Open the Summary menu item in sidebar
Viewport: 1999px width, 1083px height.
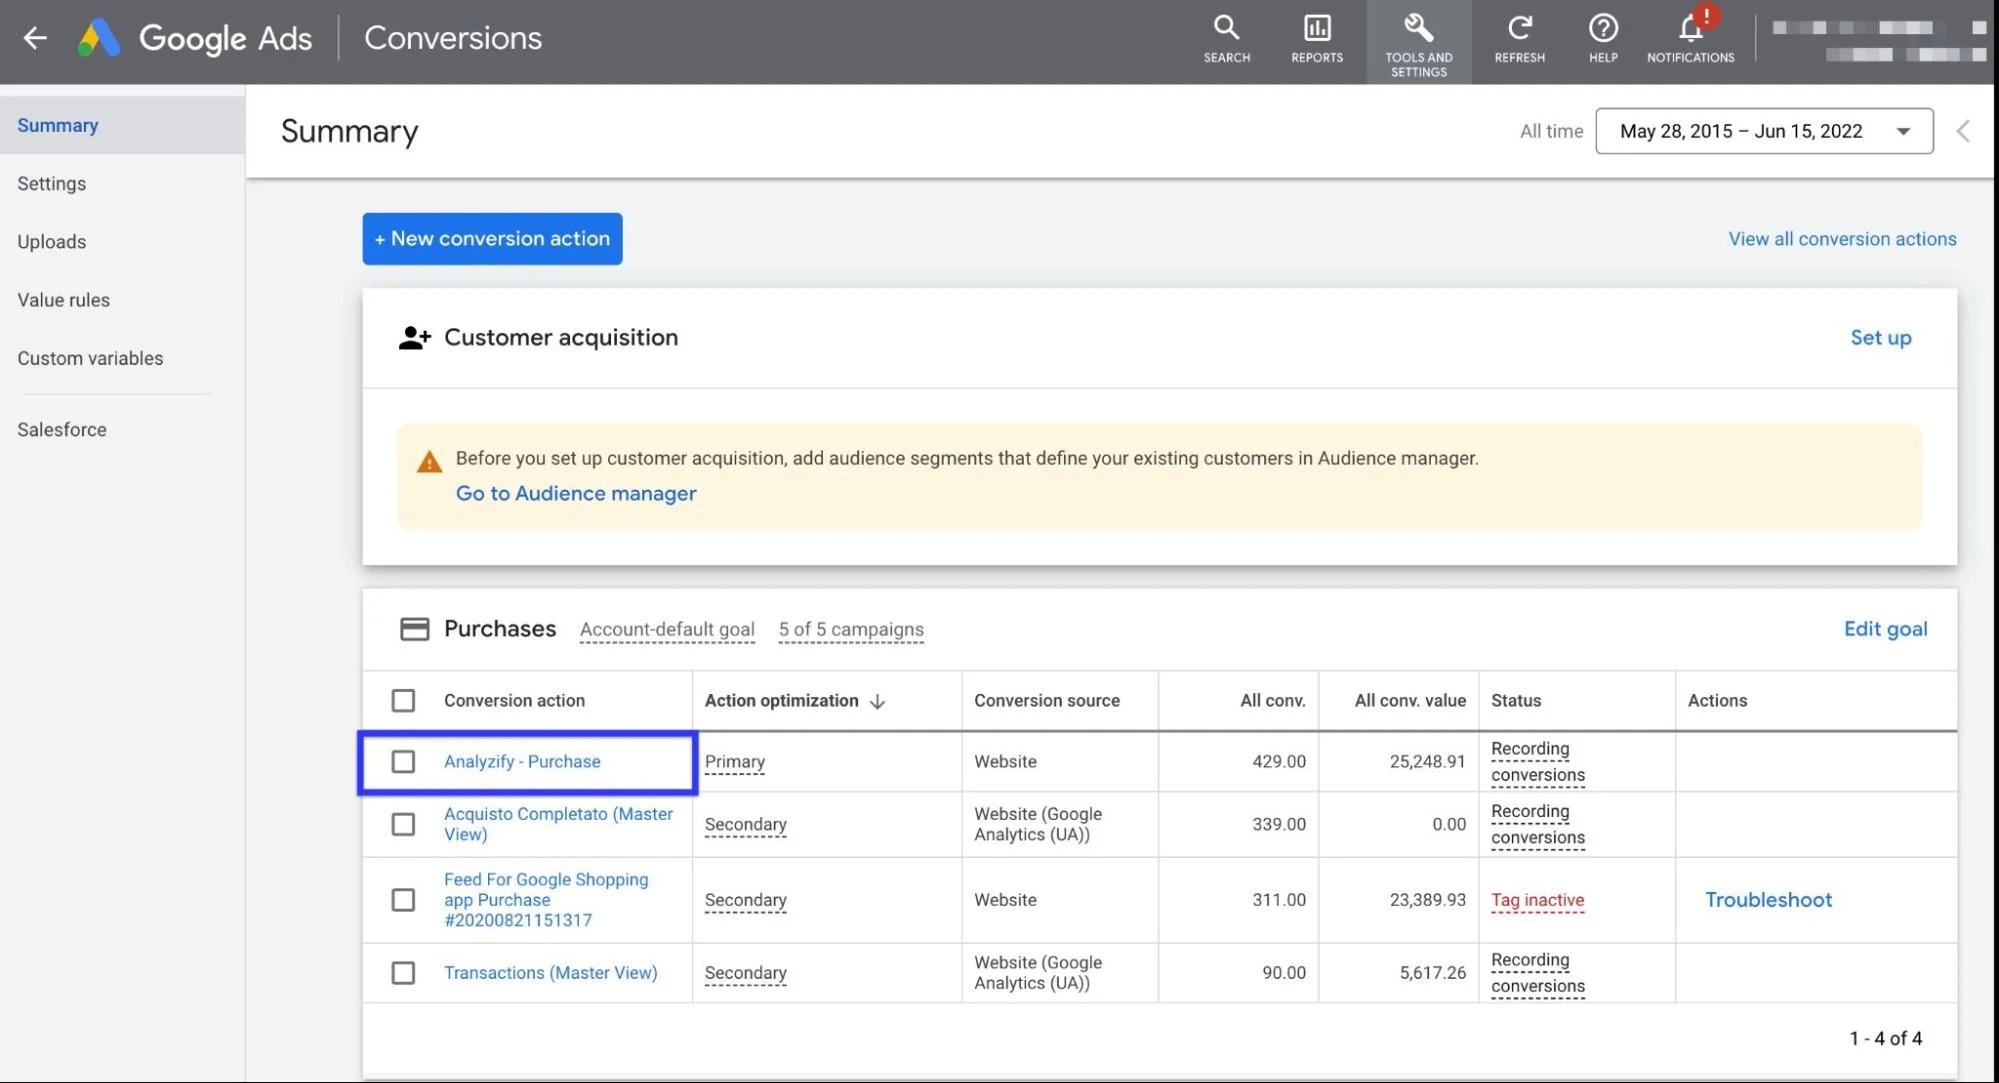point(57,124)
